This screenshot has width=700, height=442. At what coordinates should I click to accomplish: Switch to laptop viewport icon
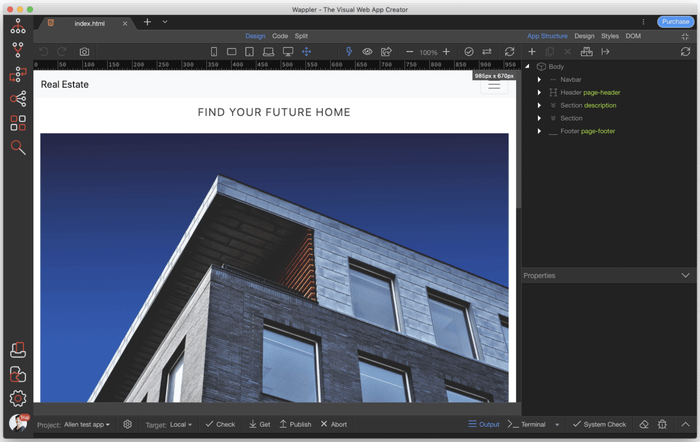(x=268, y=52)
